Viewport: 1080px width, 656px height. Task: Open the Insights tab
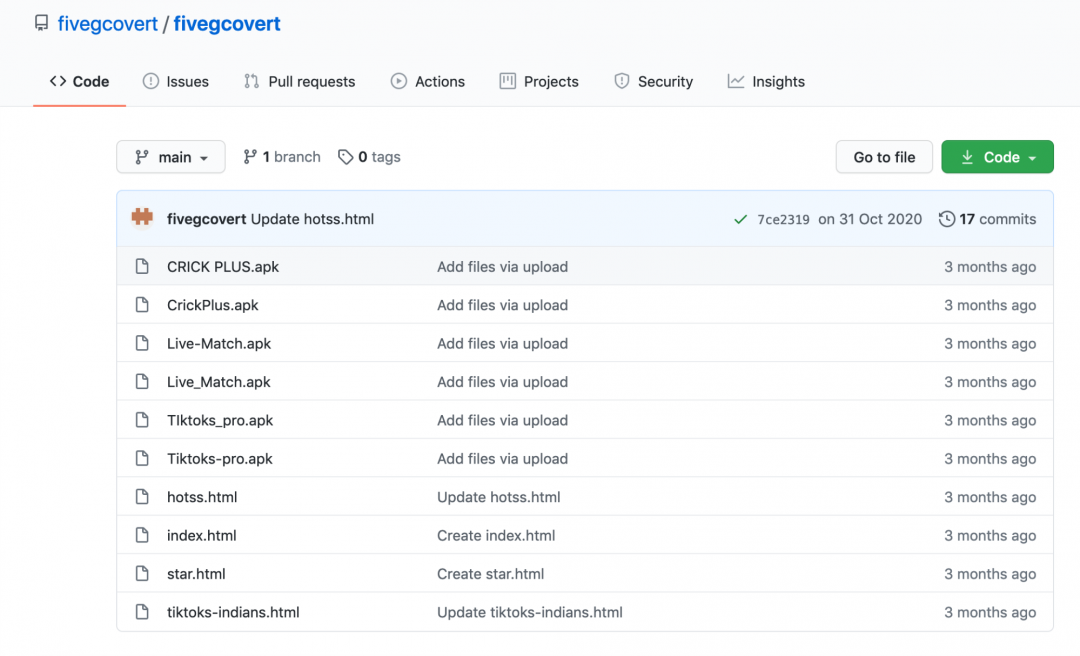[766, 82]
